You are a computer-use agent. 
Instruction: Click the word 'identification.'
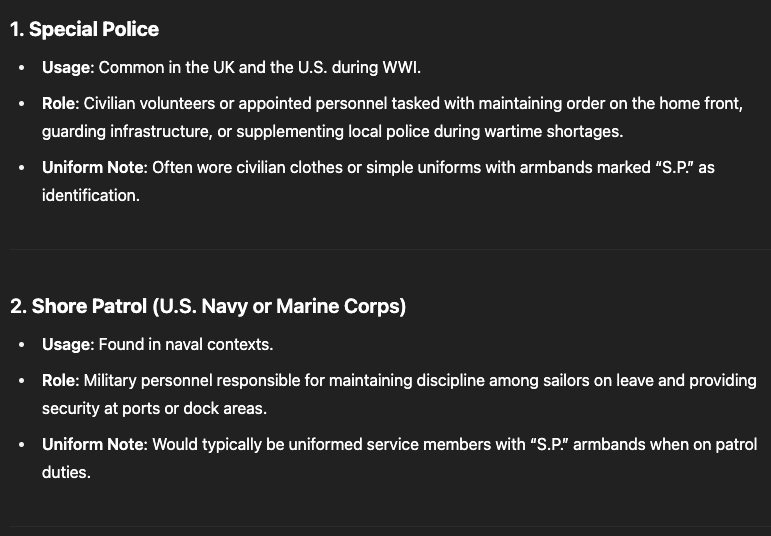[x=91, y=195]
